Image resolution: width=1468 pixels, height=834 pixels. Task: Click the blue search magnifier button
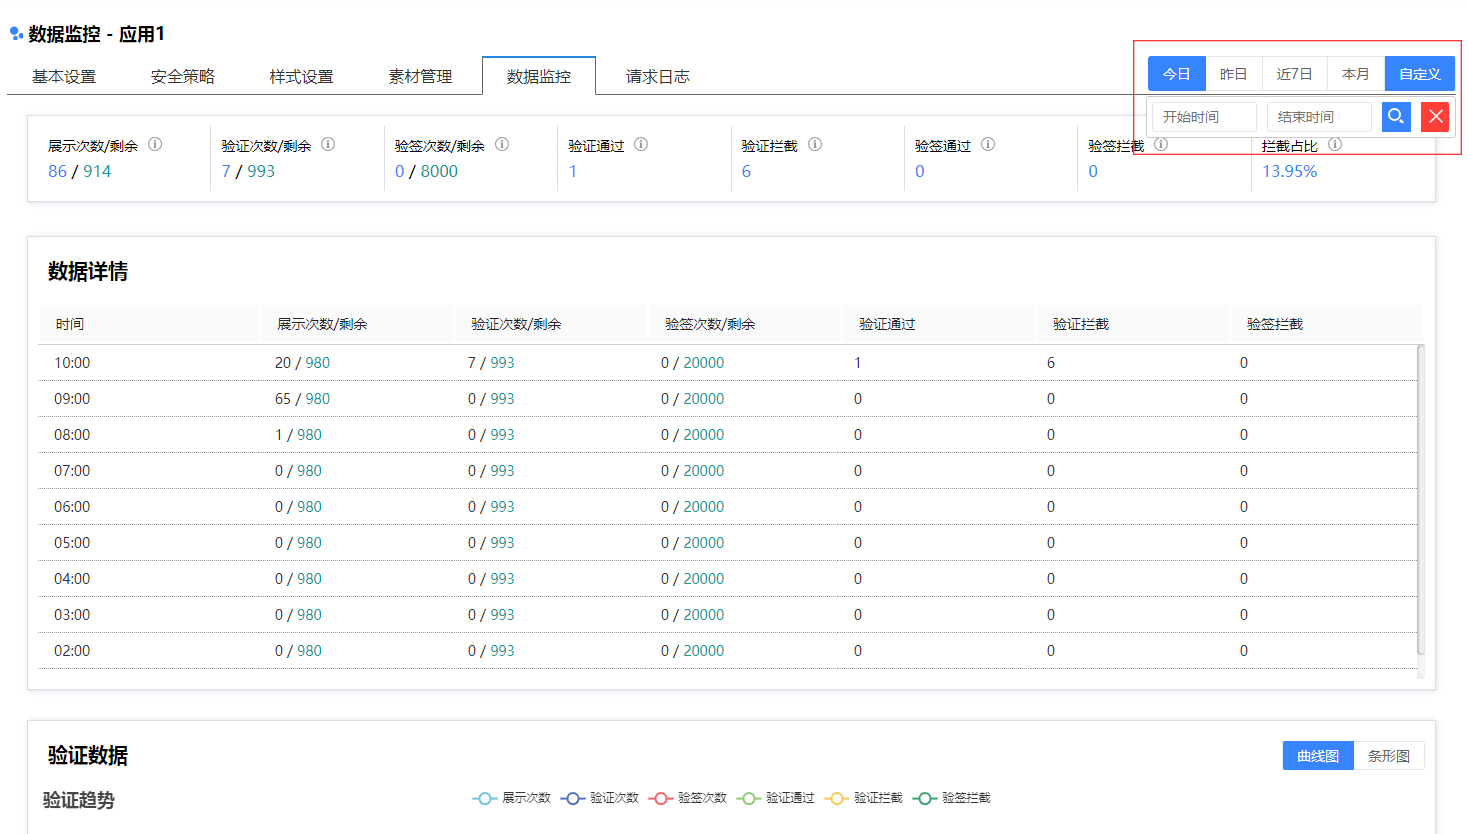1396,117
